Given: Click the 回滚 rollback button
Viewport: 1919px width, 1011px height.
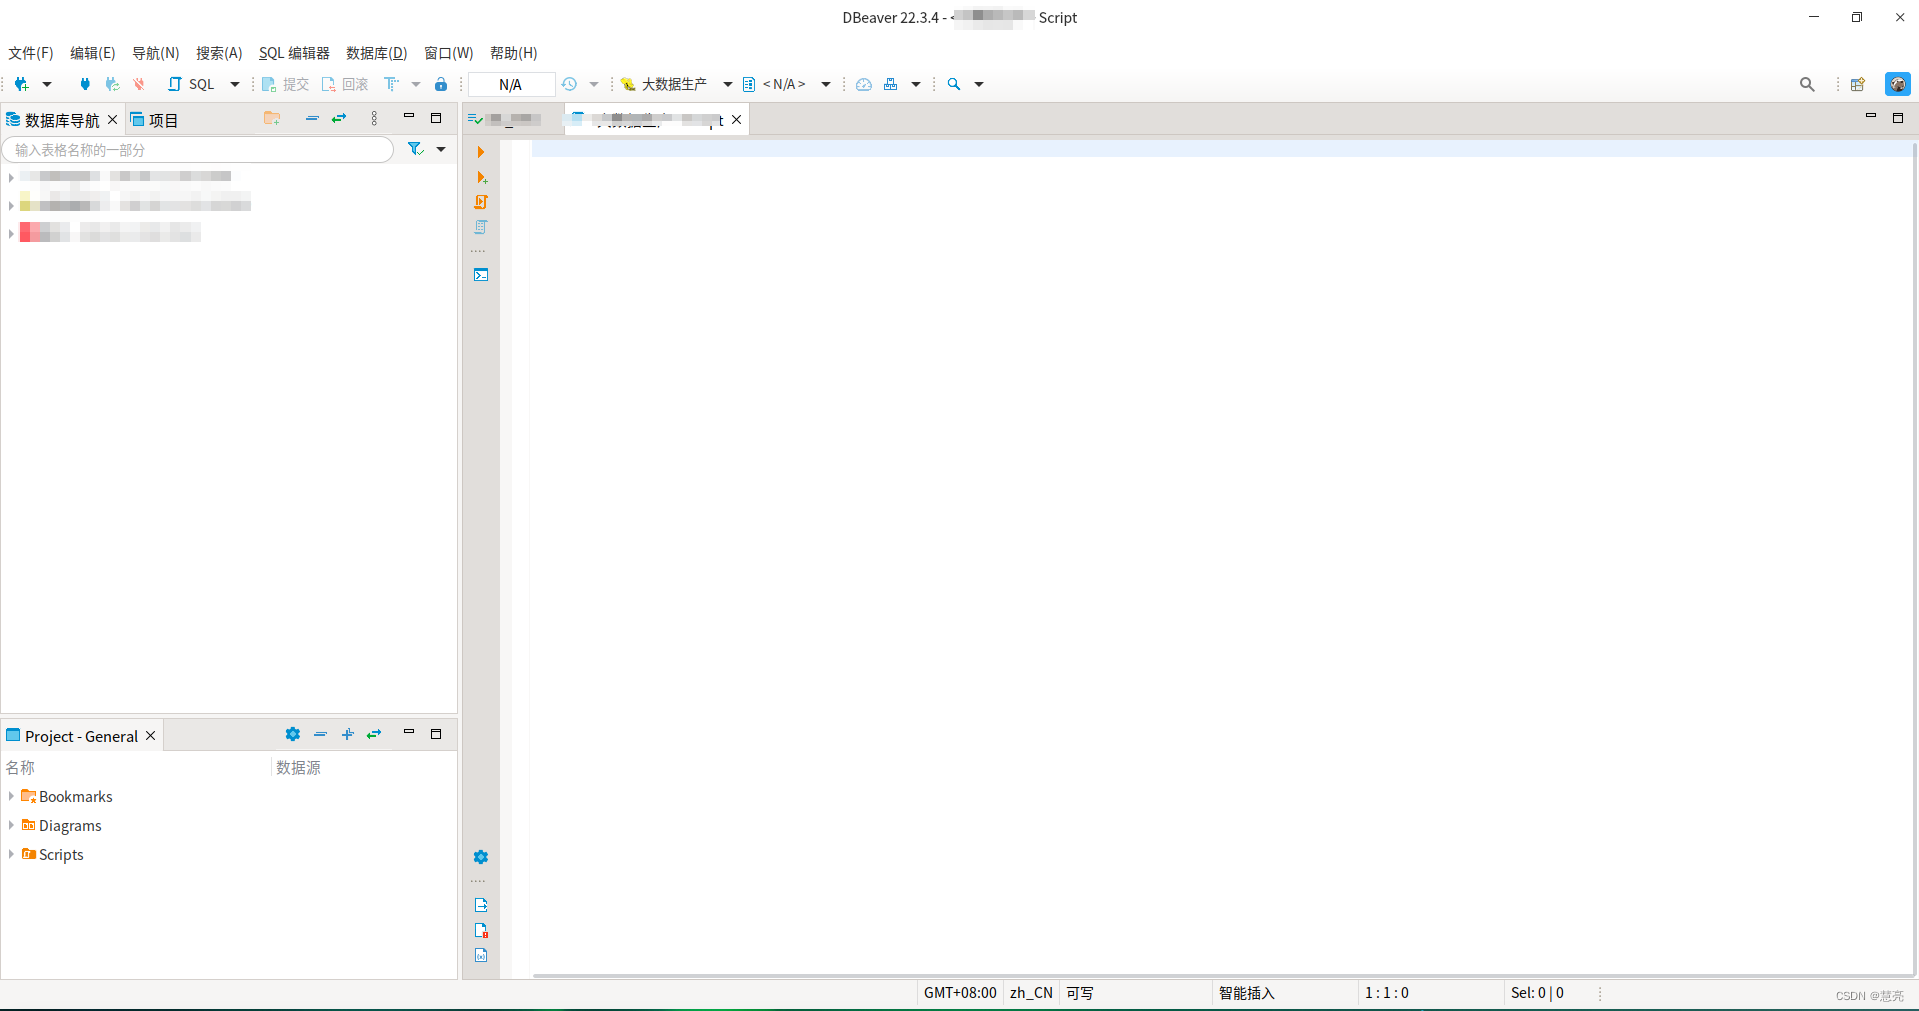Looking at the screenshot, I should point(347,84).
